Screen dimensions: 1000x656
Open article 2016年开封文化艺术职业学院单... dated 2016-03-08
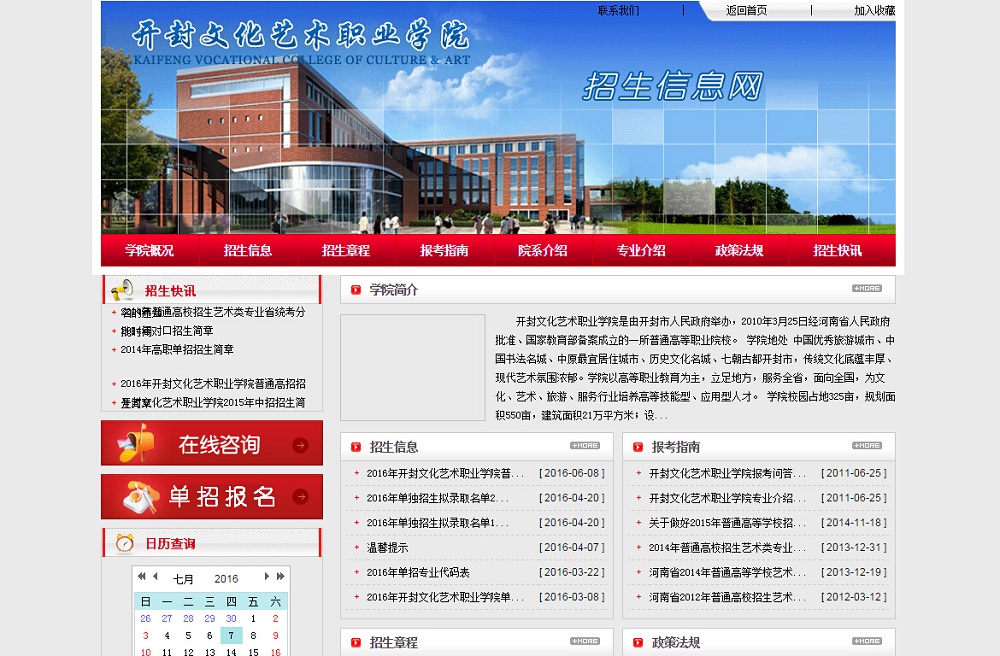tap(445, 597)
